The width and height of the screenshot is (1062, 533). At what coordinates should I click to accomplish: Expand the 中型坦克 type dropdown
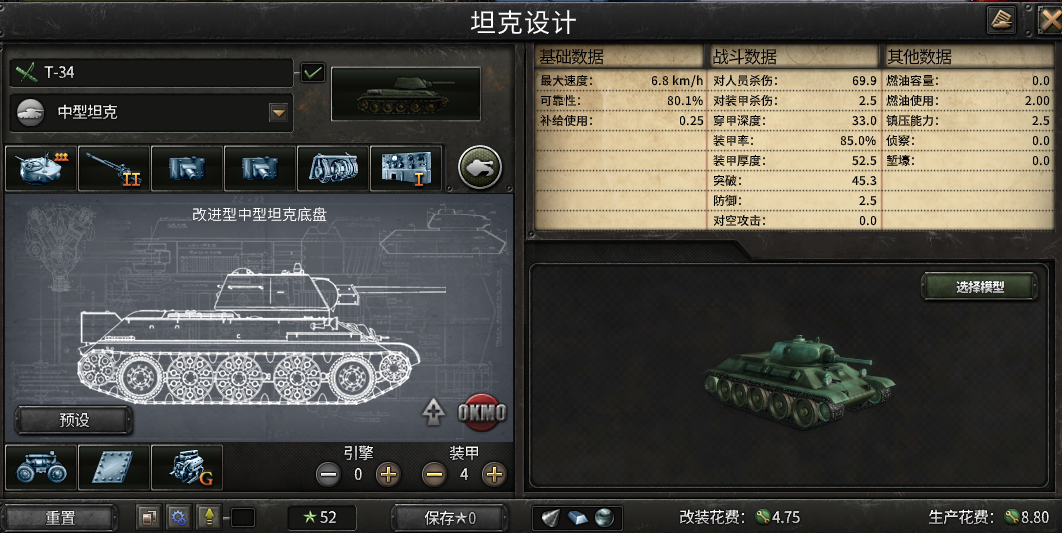(278, 112)
